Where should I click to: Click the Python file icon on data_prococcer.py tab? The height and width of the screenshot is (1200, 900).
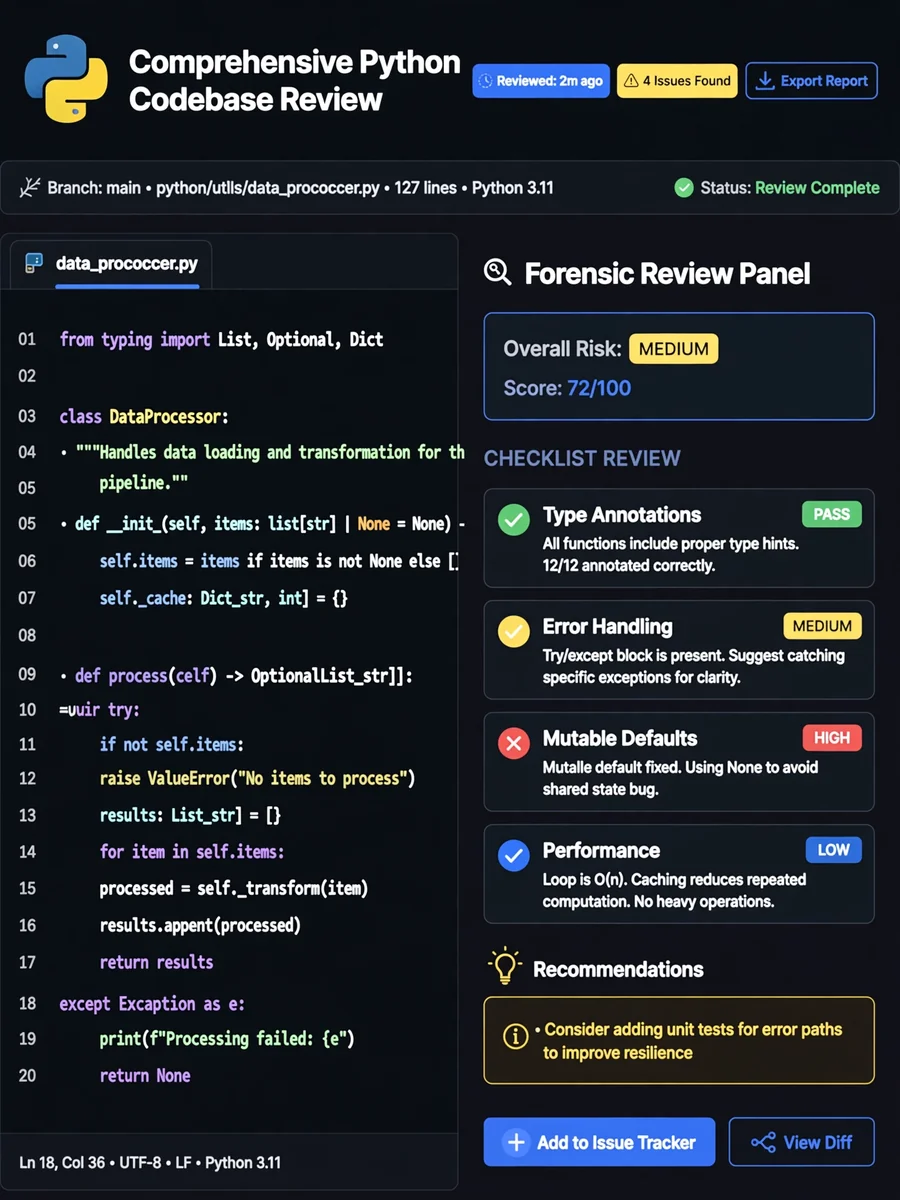coord(34,264)
